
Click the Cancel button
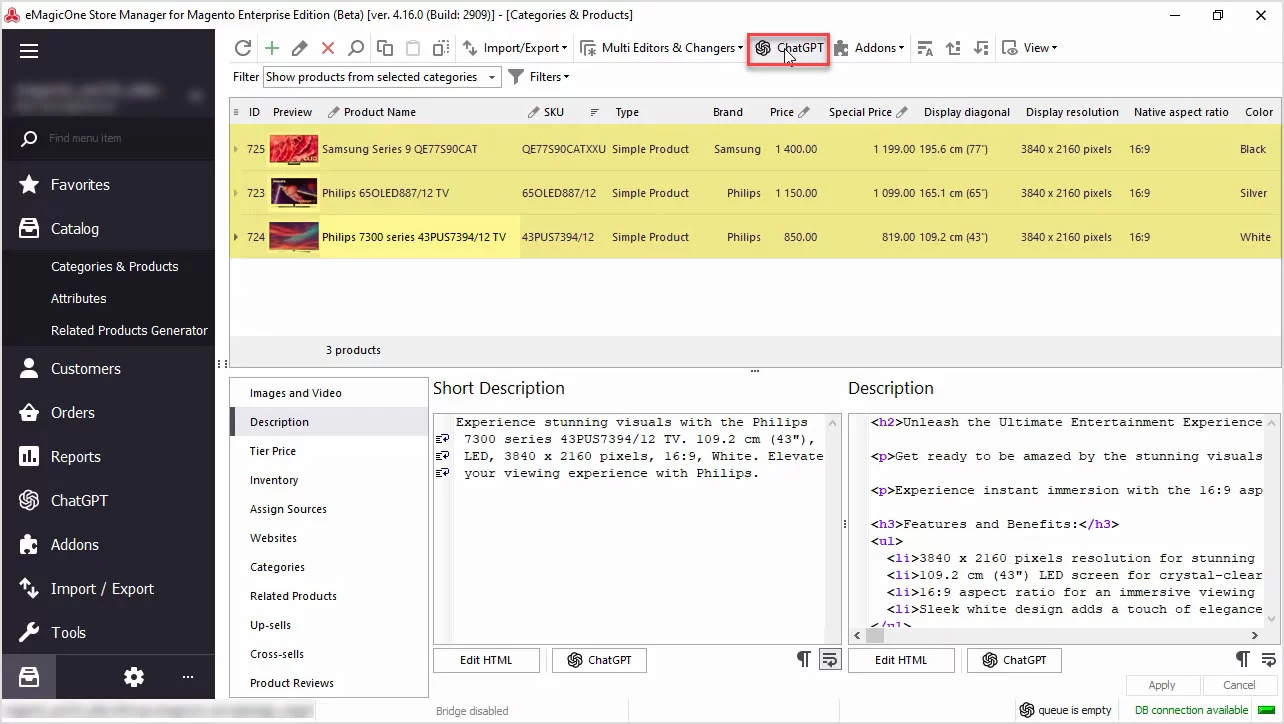point(1239,685)
